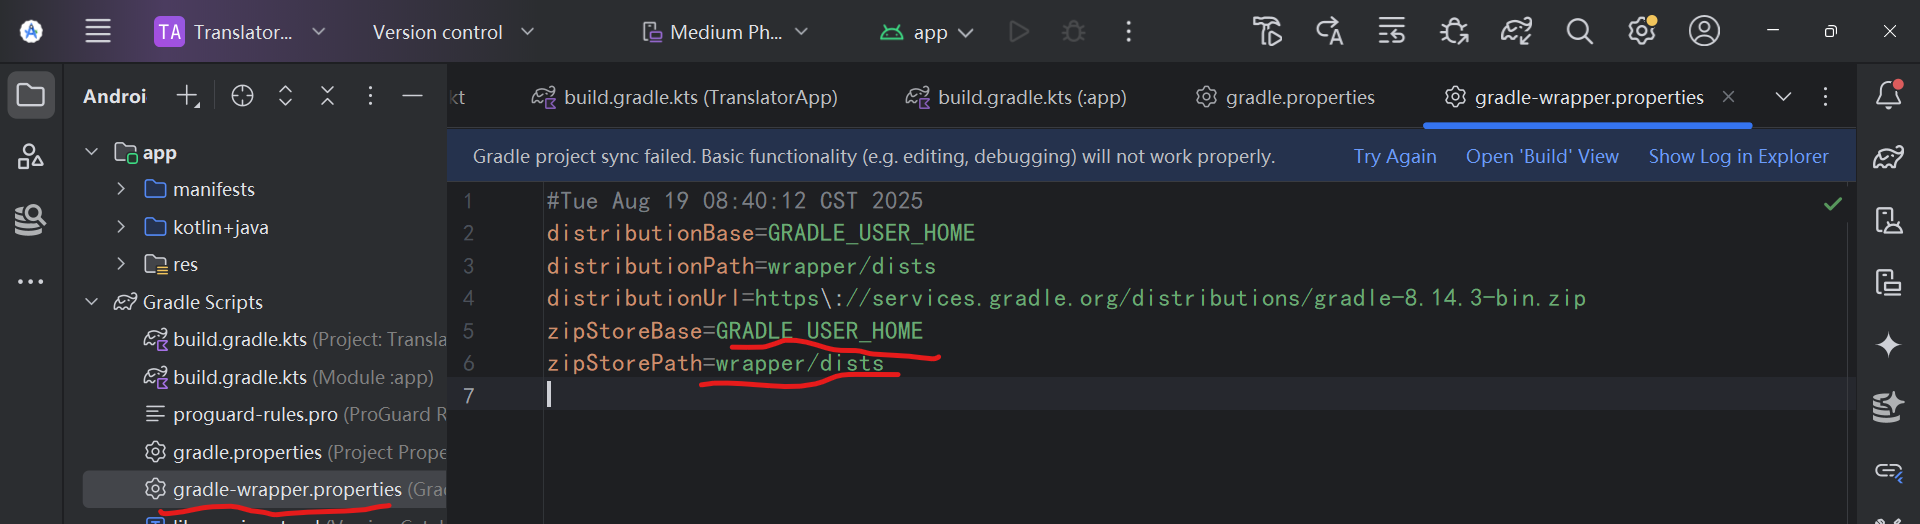The width and height of the screenshot is (1920, 524).
Task: Select opened file crosshair icon
Action: coord(242,96)
